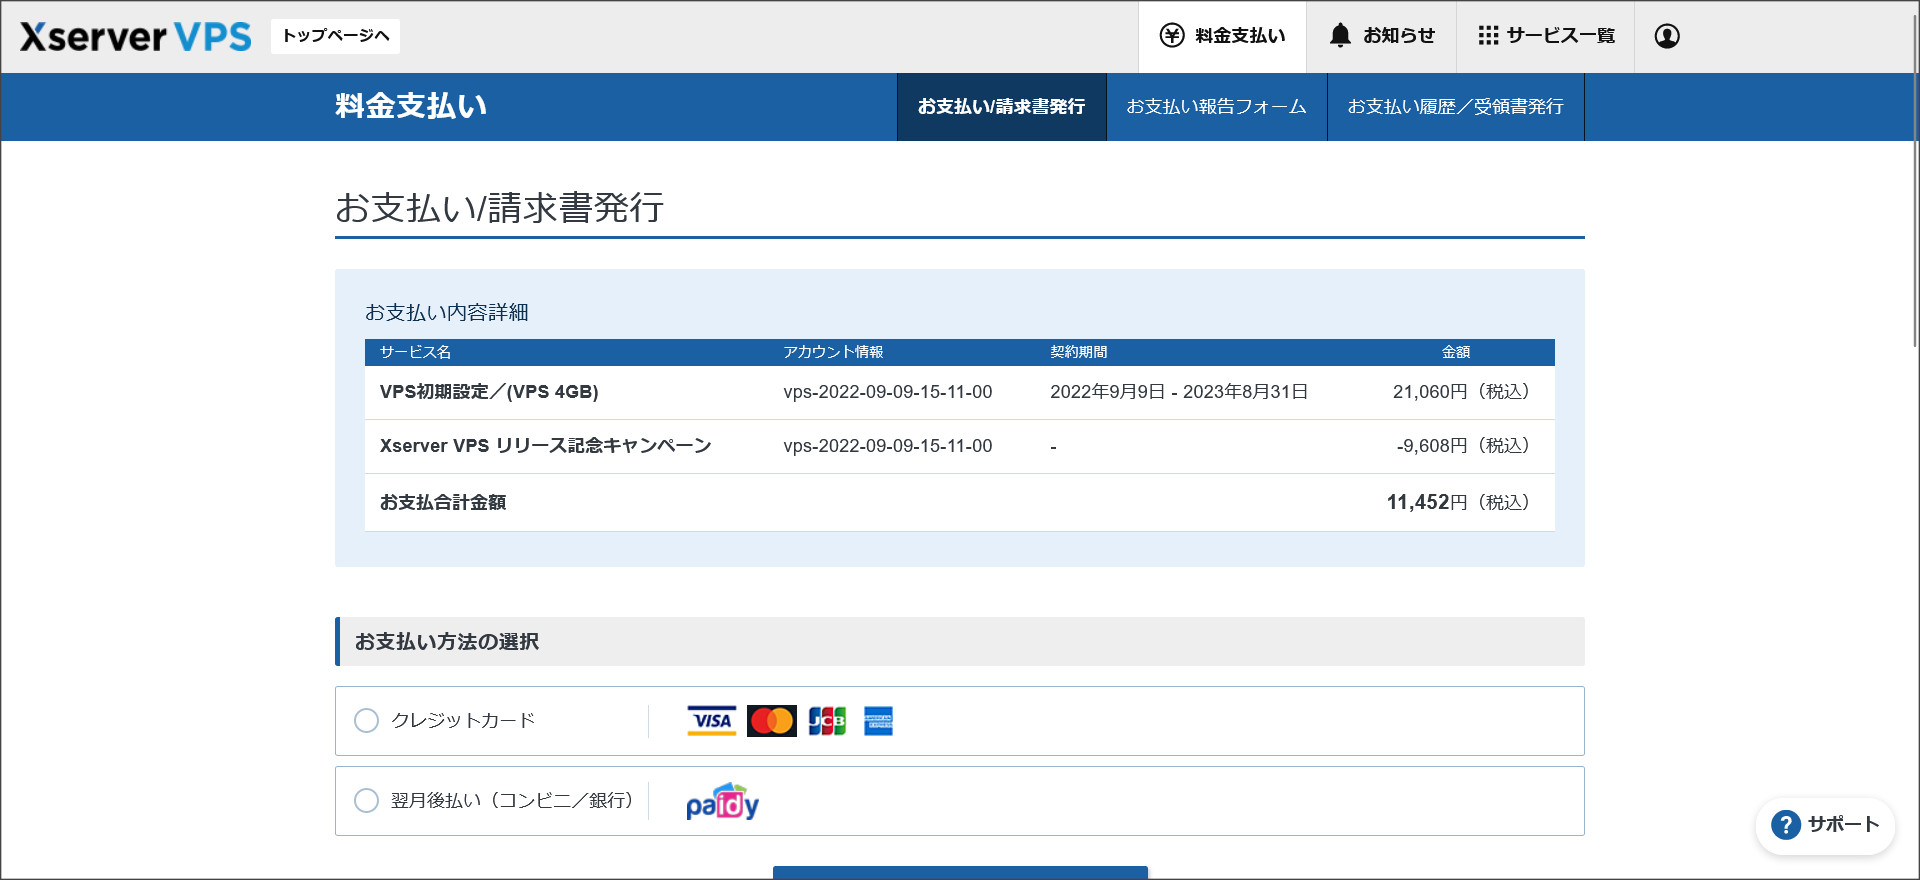Image resolution: width=1920 pixels, height=880 pixels.
Task: Click the Mastercard logo
Action: [x=772, y=721]
